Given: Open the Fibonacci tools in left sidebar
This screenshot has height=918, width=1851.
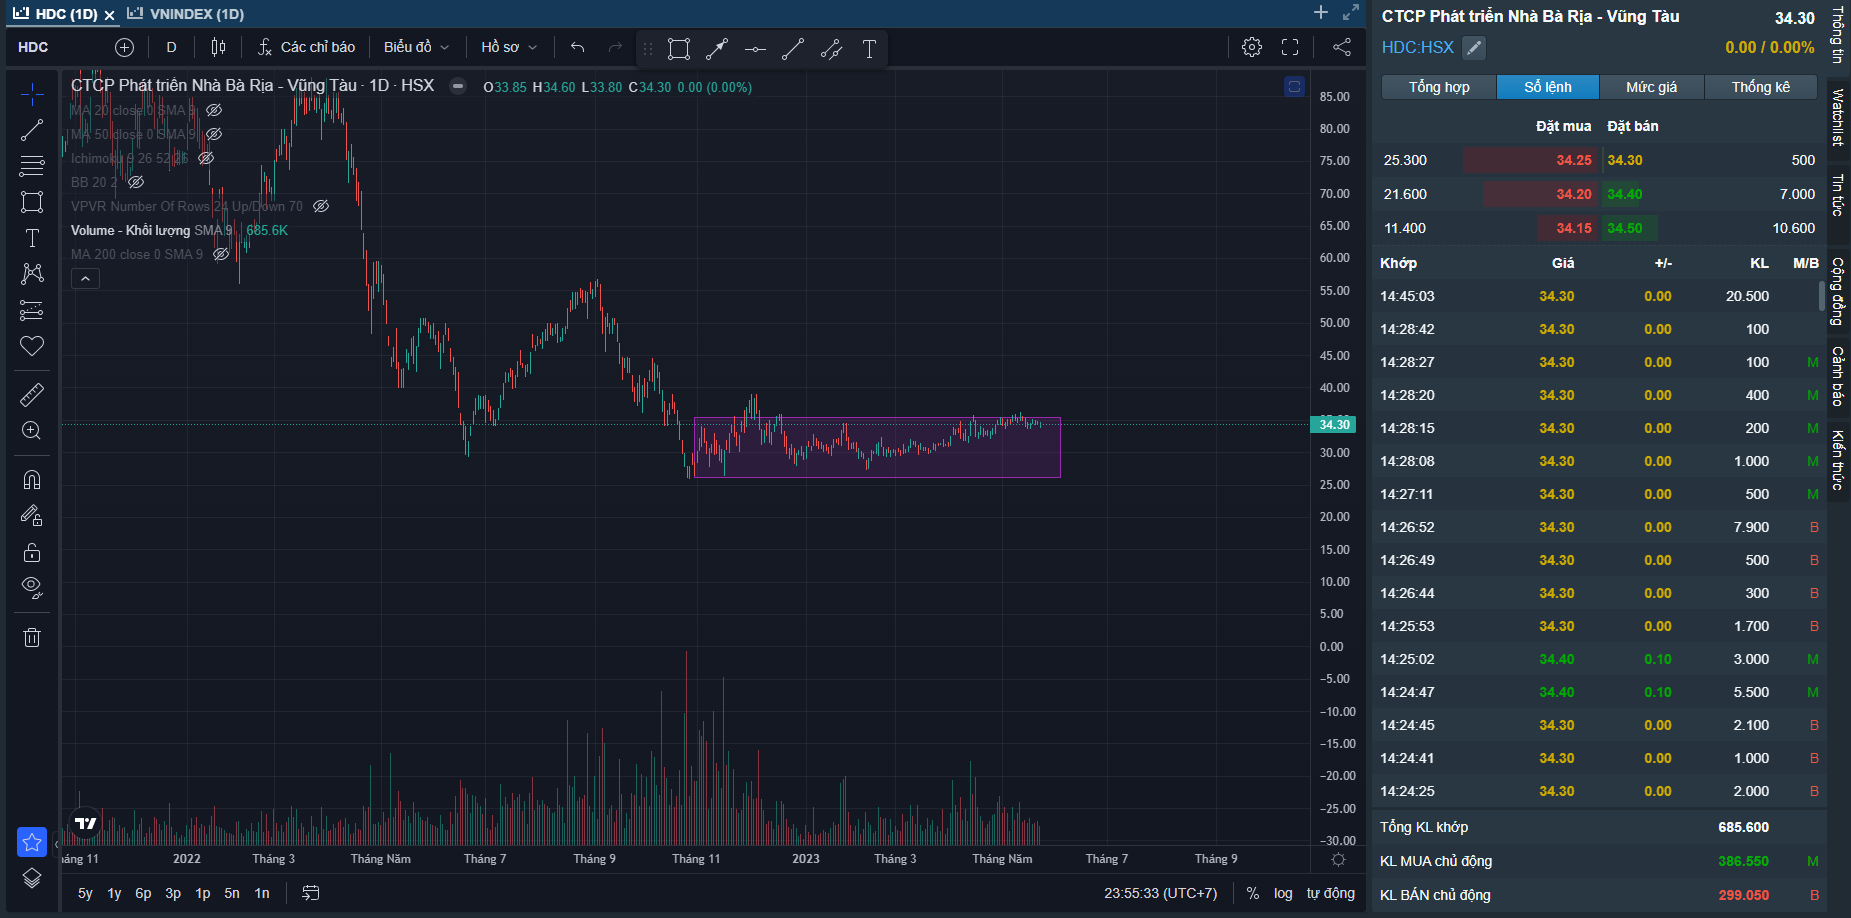Looking at the screenshot, I should 32,166.
